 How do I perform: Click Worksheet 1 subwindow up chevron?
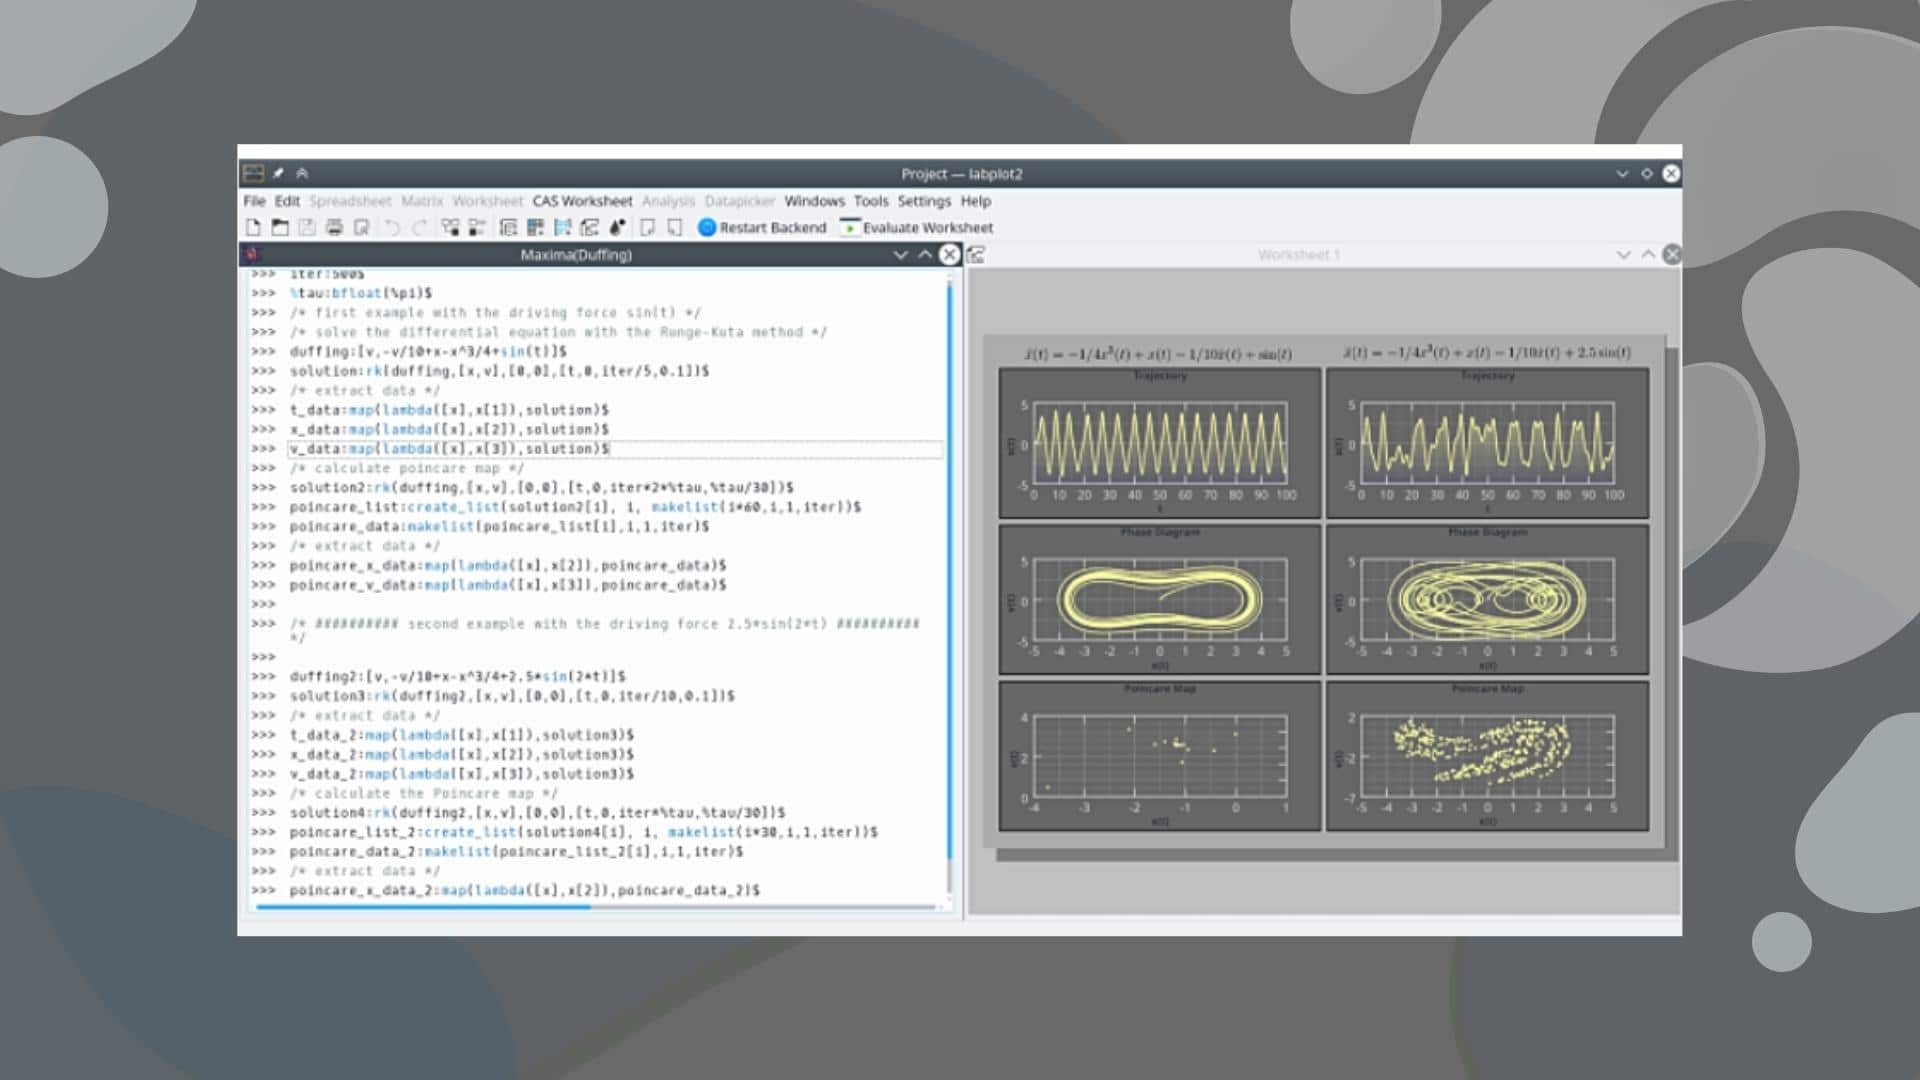(1648, 255)
